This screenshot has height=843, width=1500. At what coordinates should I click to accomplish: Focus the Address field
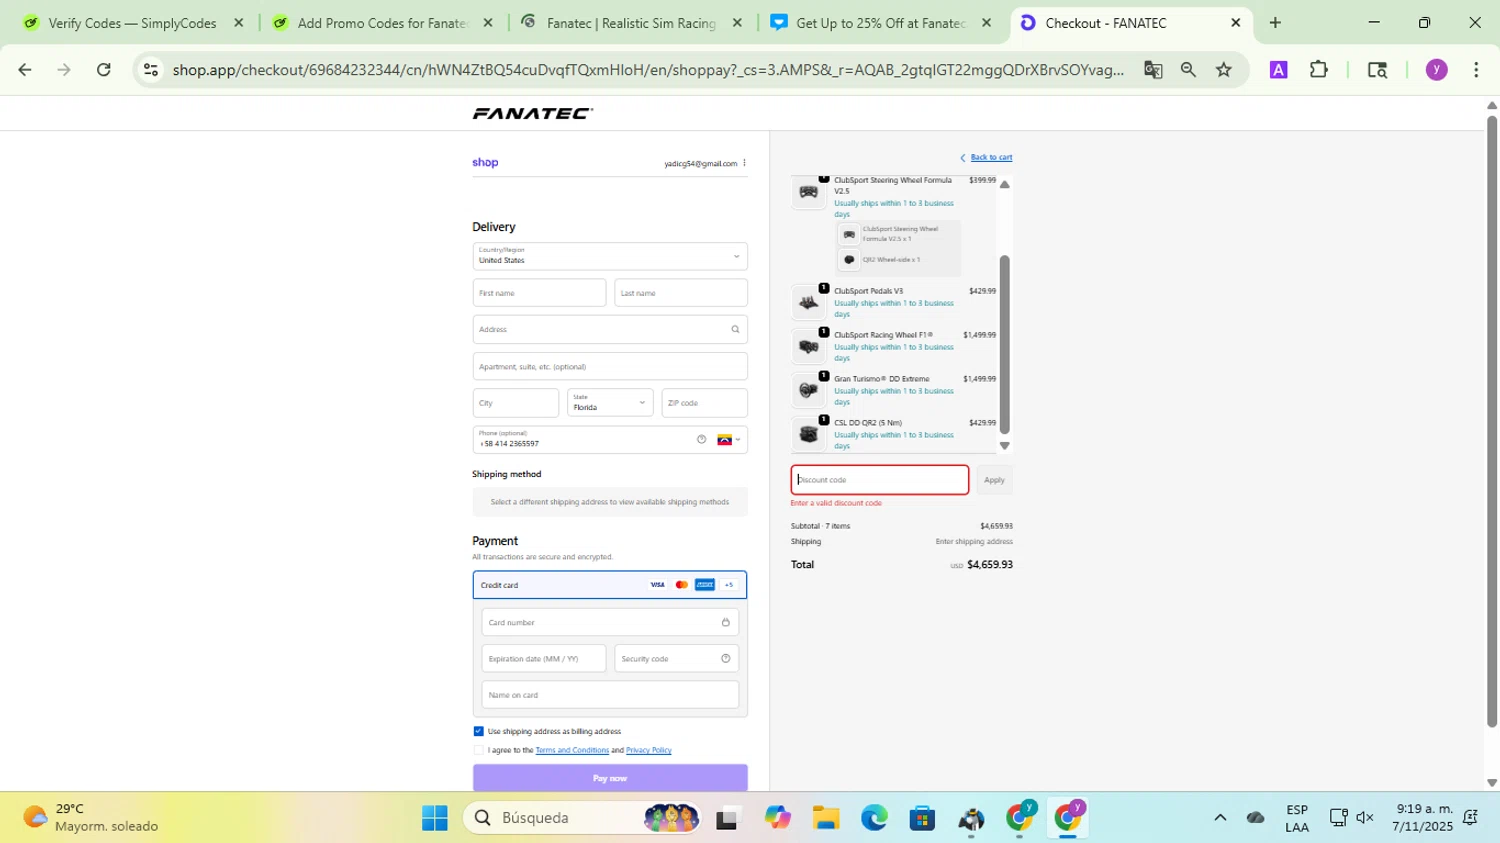[610, 329]
